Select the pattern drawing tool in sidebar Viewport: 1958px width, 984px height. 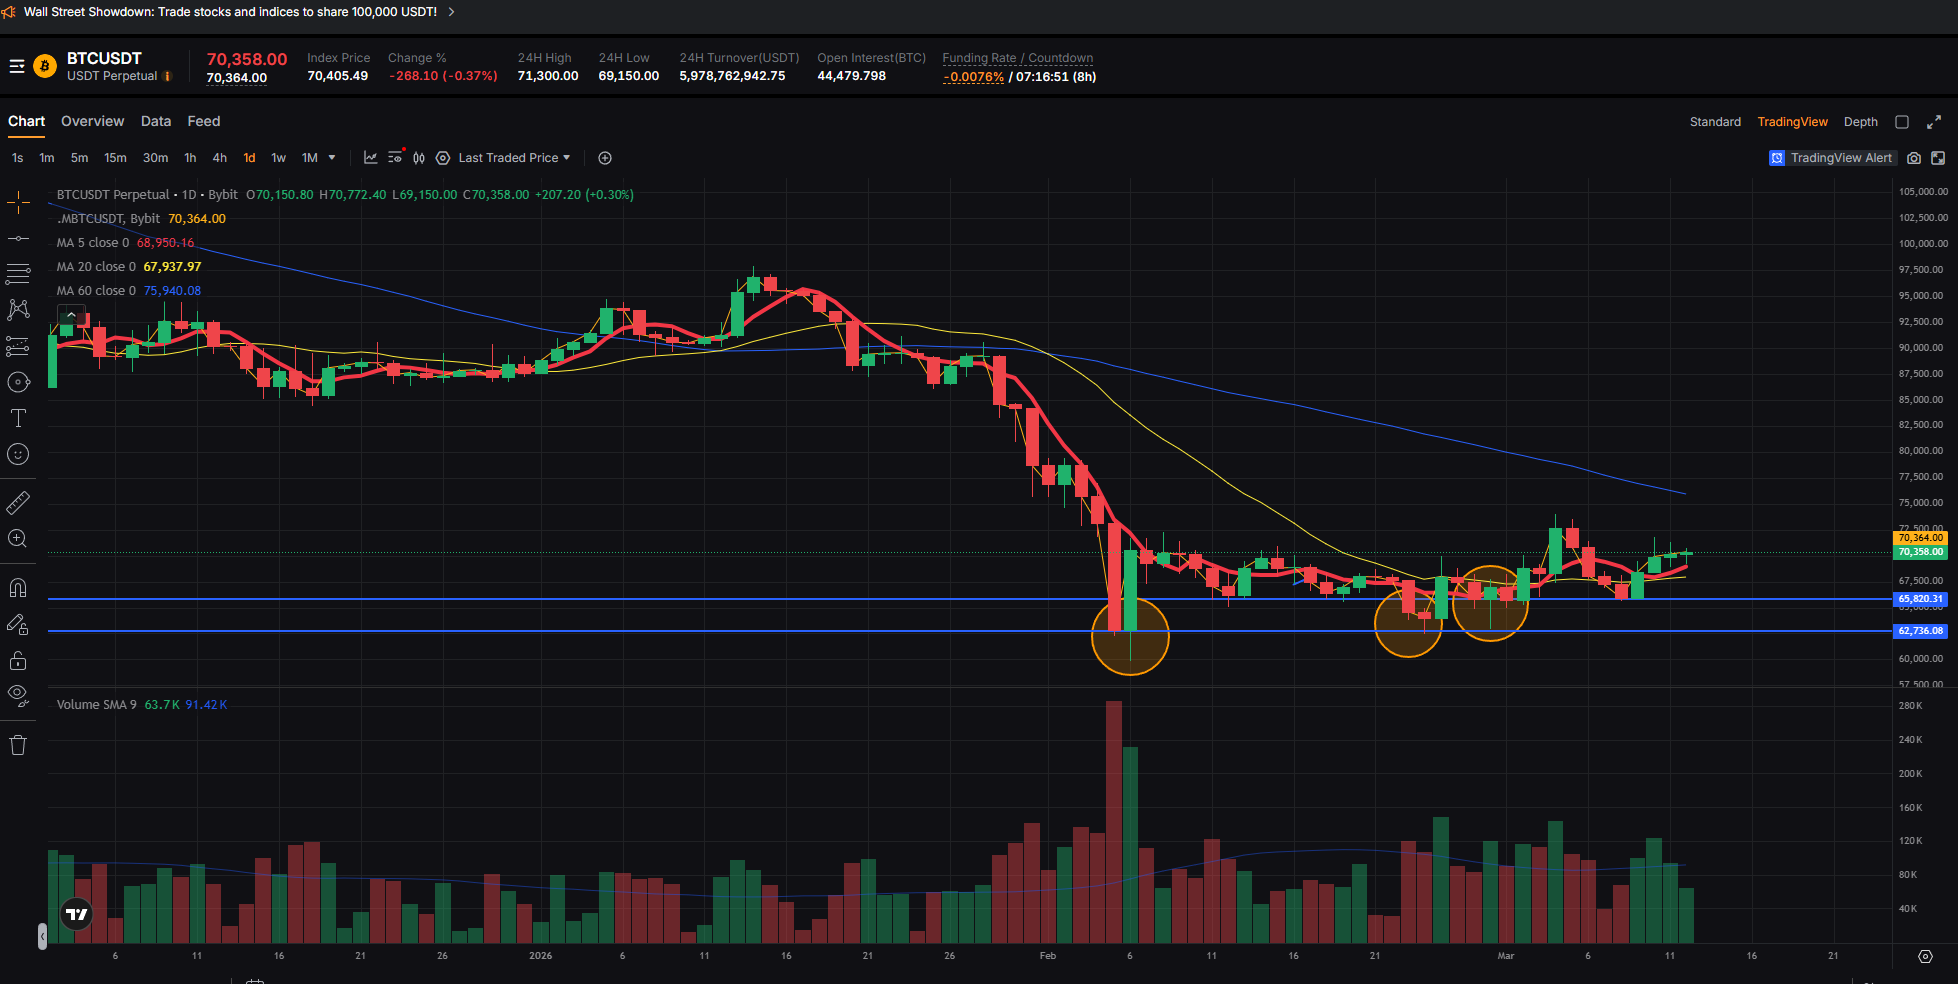point(18,310)
